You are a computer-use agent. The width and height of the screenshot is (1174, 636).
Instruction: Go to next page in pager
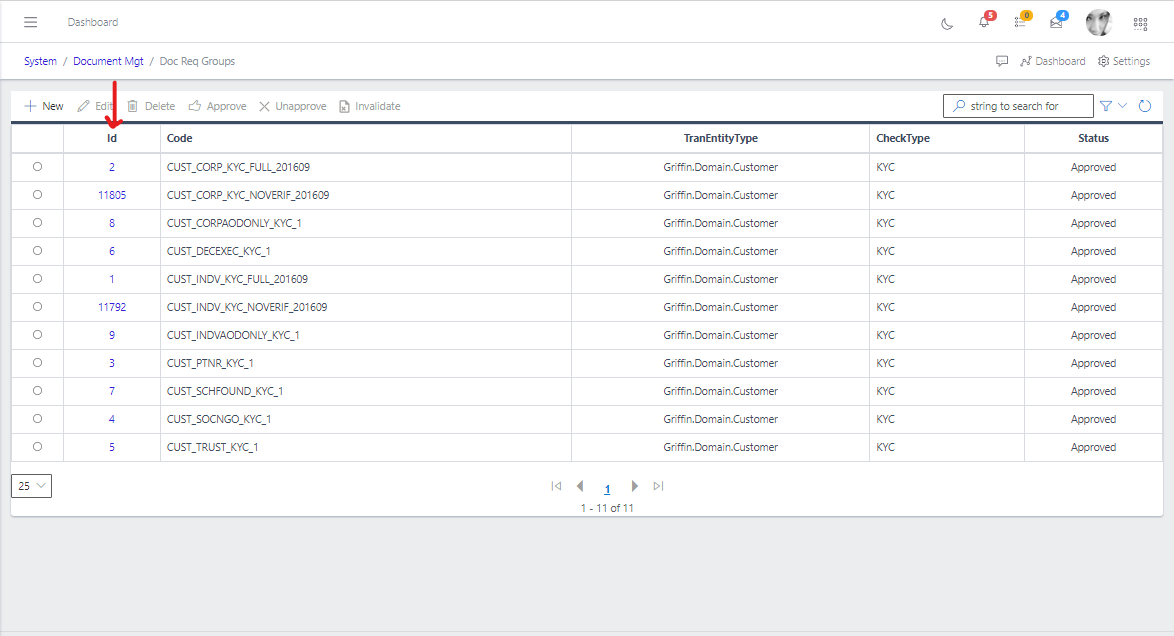tap(634, 486)
